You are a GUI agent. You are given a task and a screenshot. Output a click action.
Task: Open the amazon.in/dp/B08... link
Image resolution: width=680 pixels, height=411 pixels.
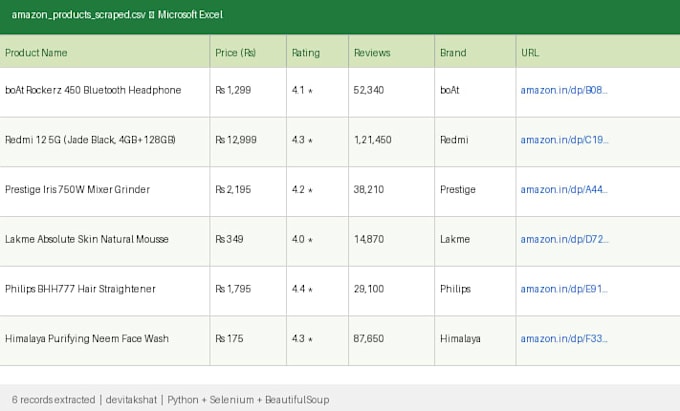coord(564,90)
